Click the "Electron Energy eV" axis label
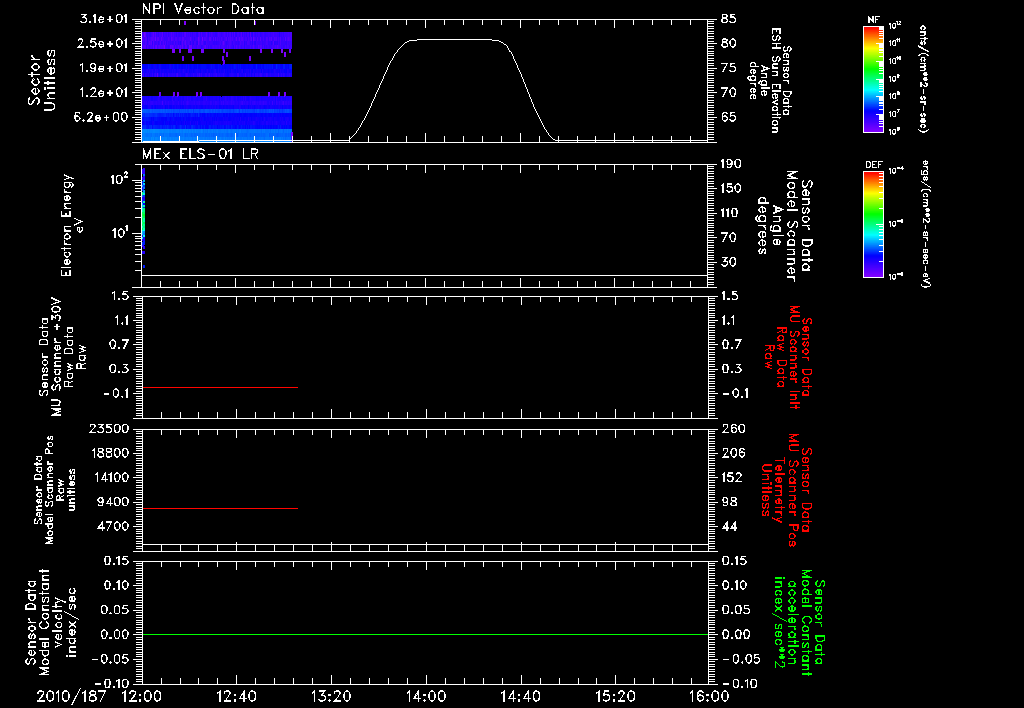Viewport: 1024px width, 708px height. coord(71,225)
